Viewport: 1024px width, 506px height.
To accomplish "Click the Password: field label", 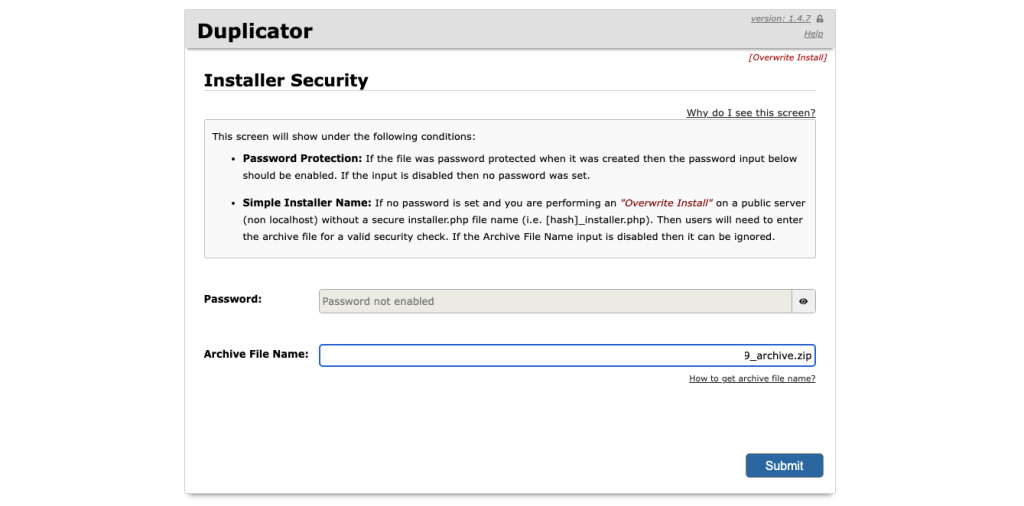I will pos(232,299).
